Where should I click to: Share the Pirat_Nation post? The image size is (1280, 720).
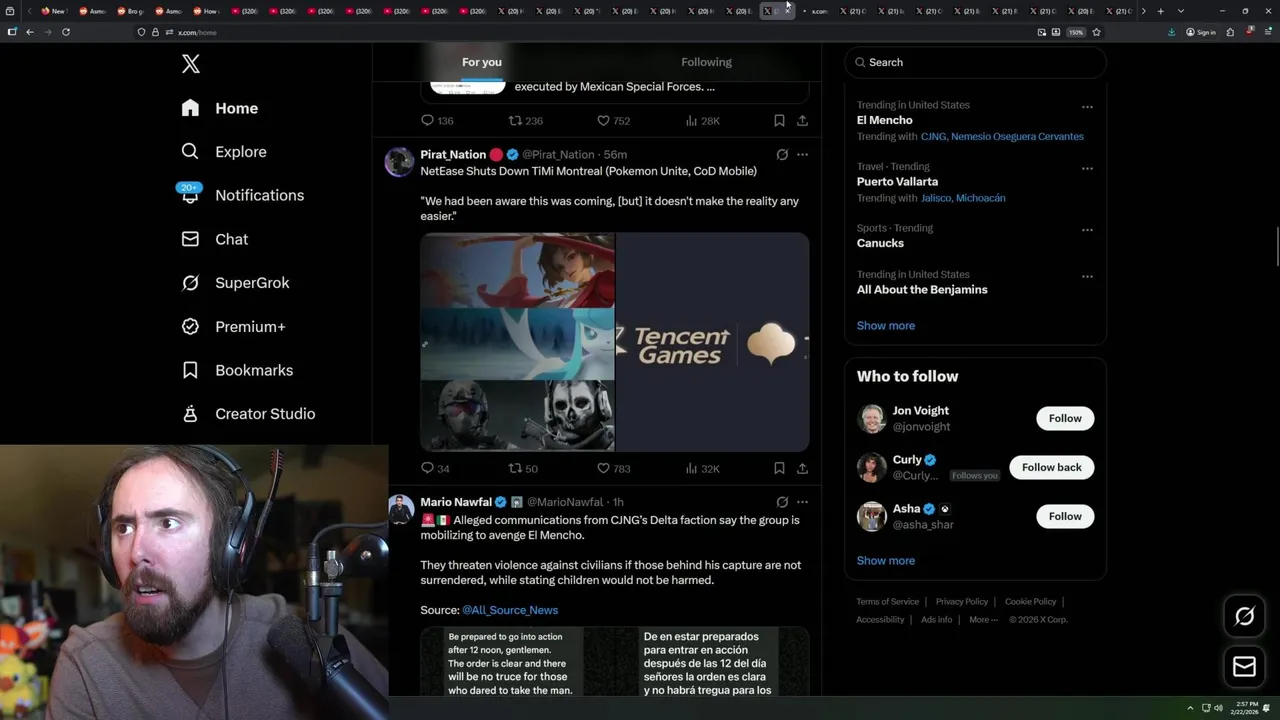point(802,468)
